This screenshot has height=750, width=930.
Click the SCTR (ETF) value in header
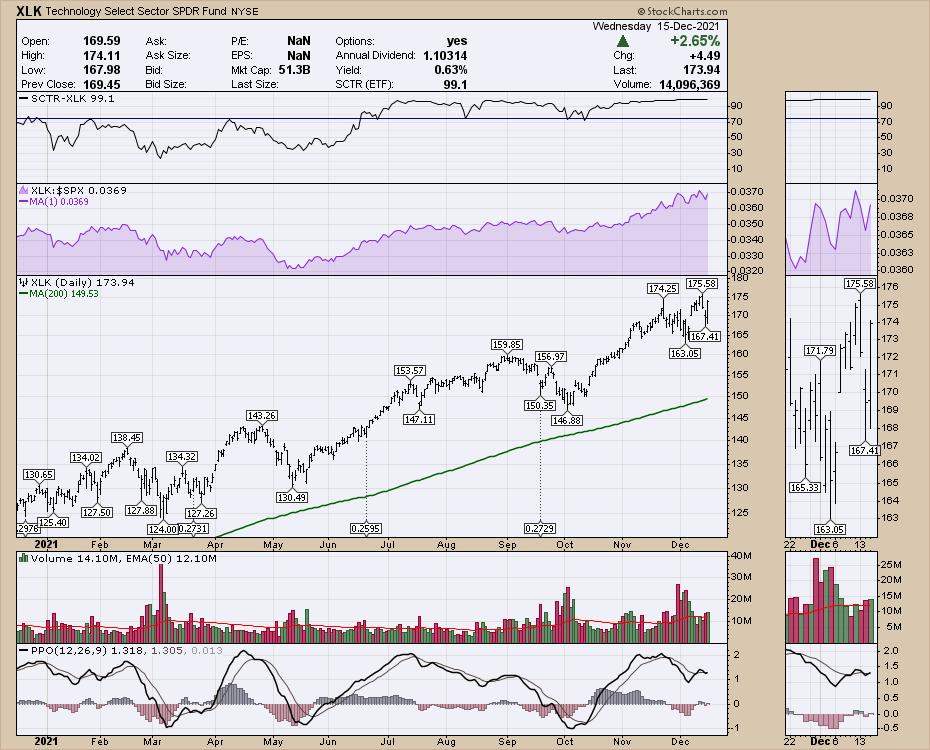[x=455, y=84]
